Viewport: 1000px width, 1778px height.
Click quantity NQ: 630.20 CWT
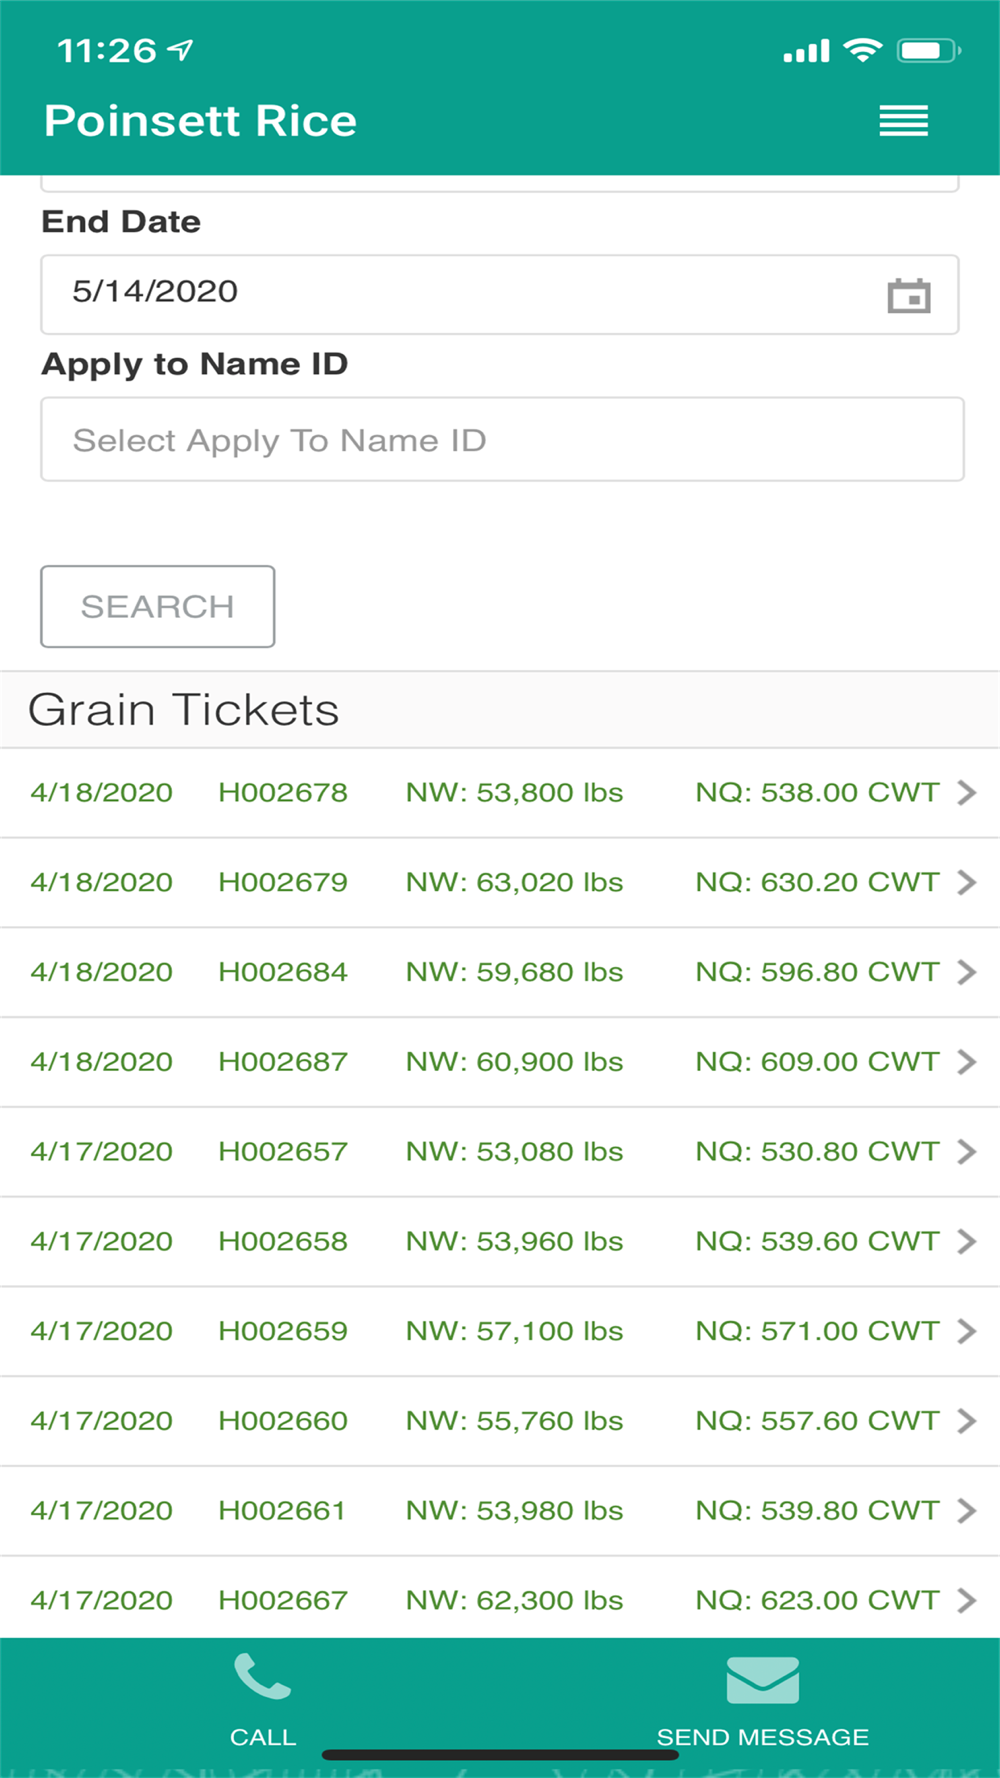[x=817, y=883]
